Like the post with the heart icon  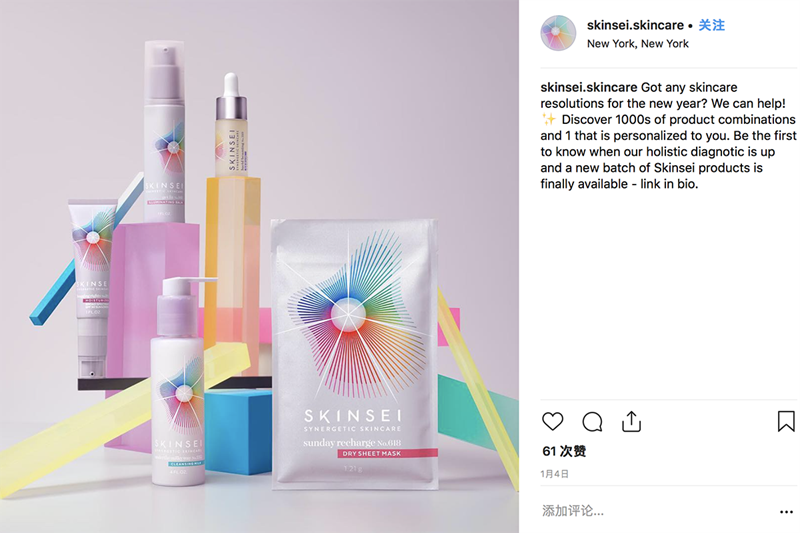[x=552, y=421]
